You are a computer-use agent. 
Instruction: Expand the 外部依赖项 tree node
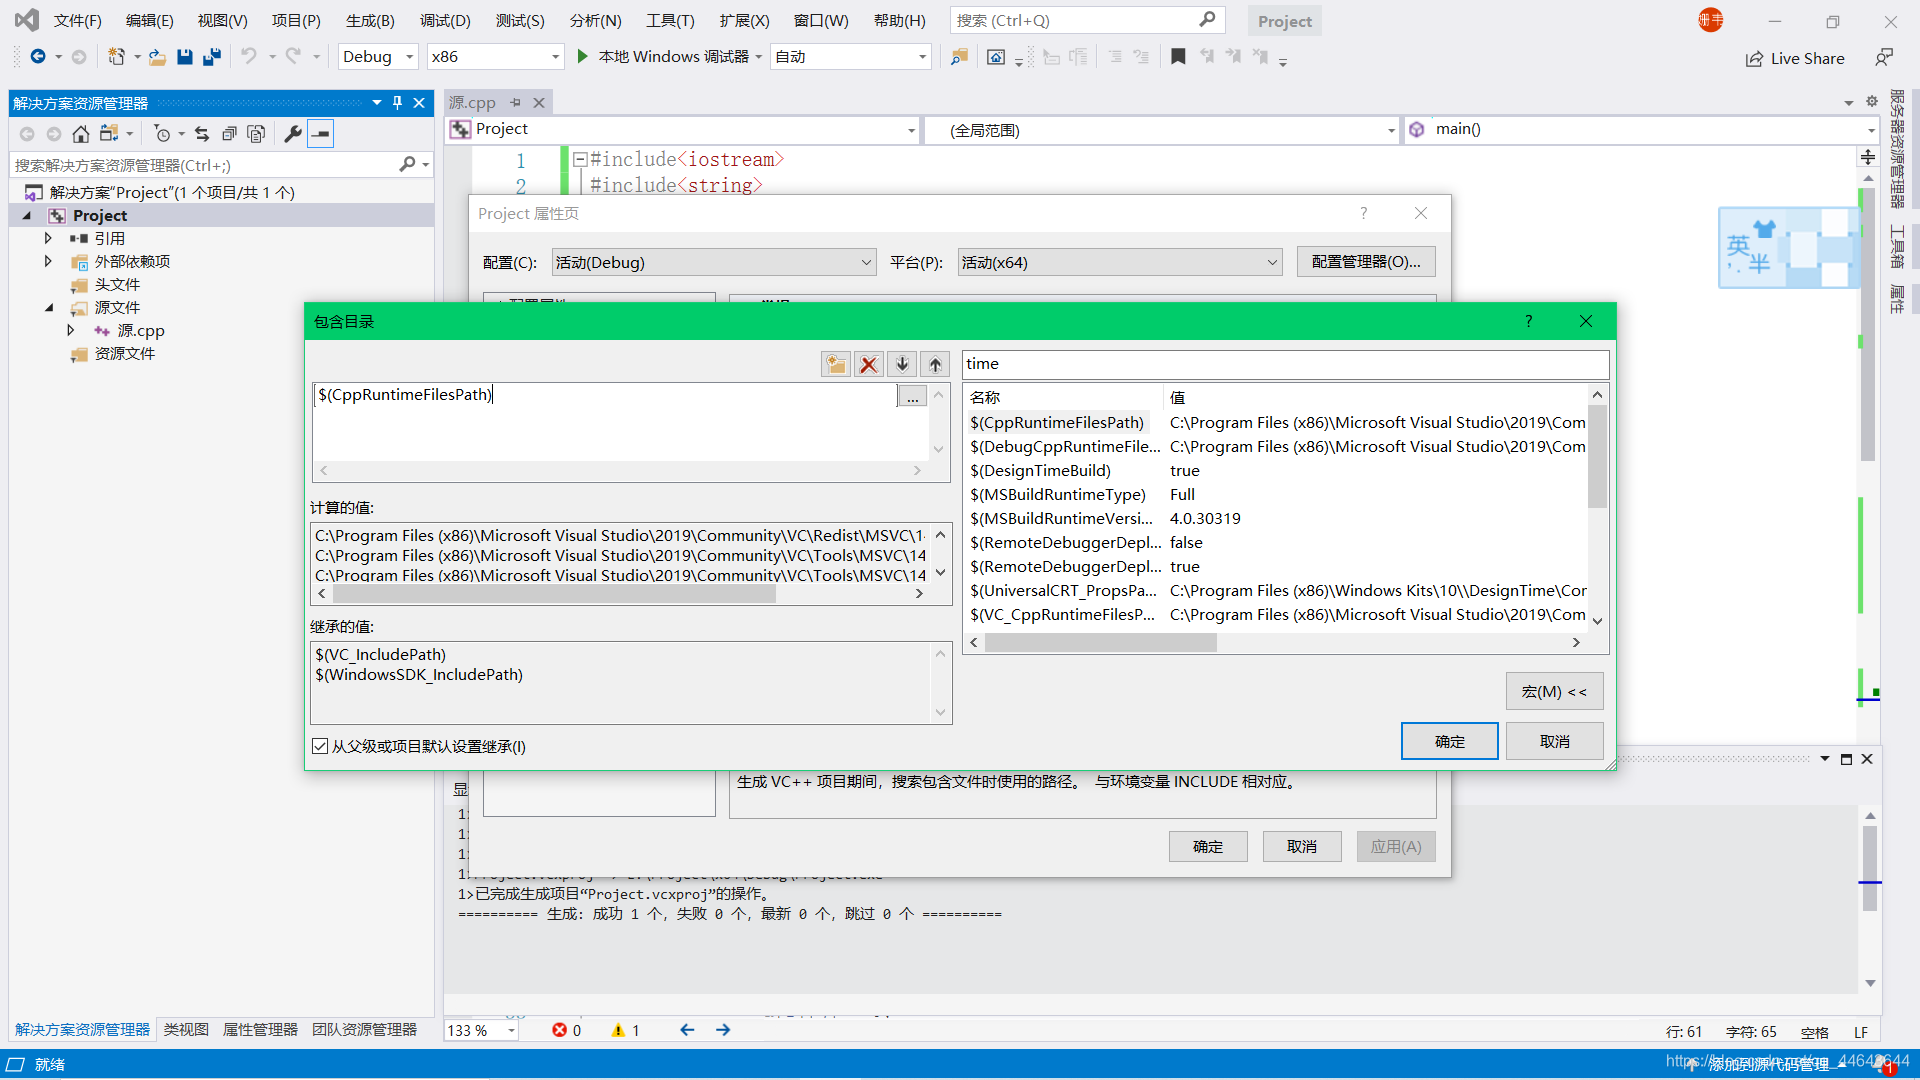pos(48,261)
